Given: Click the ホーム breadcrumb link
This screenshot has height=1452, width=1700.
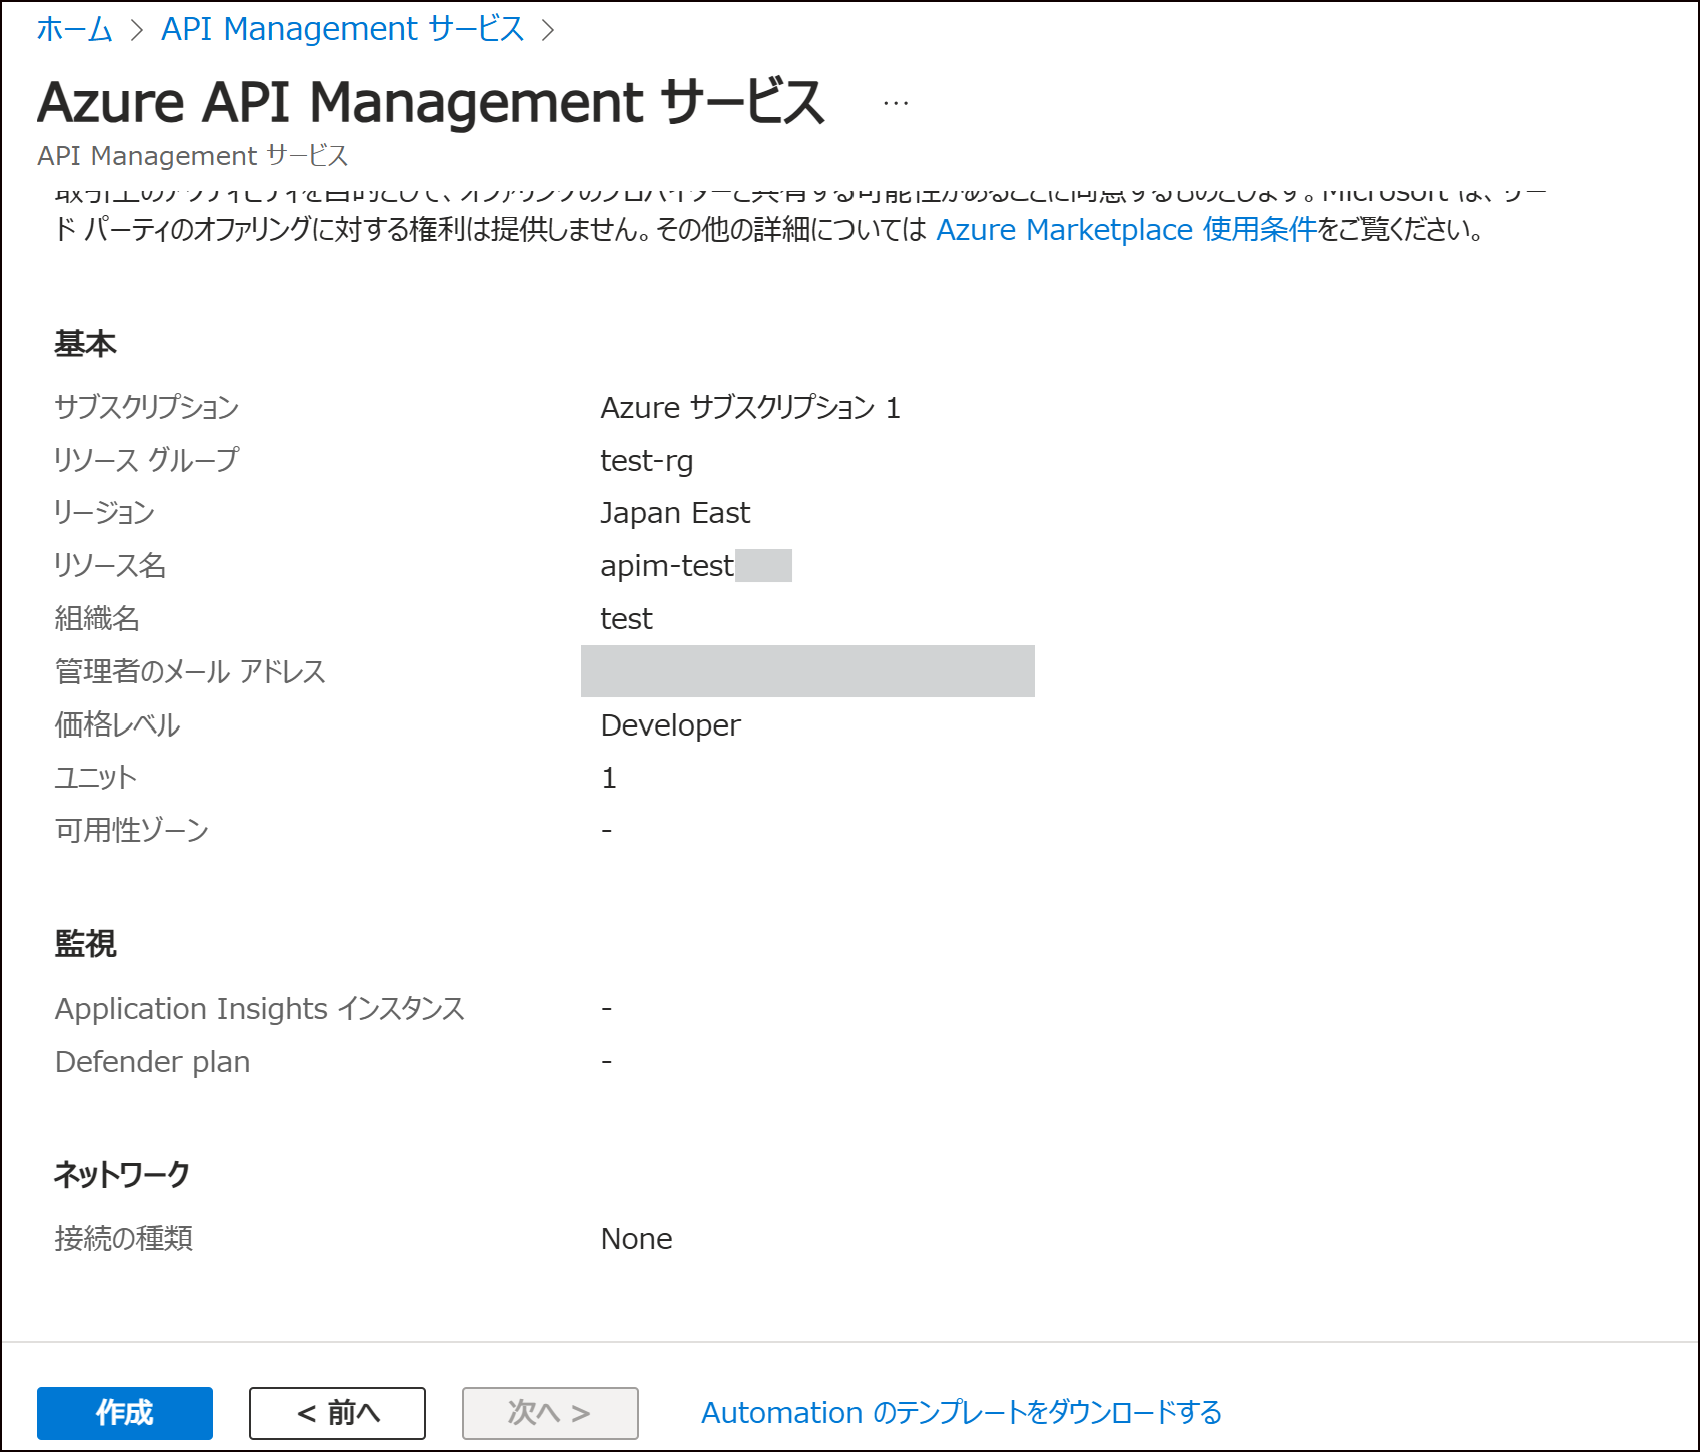Looking at the screenshot, I should [72, 27].
